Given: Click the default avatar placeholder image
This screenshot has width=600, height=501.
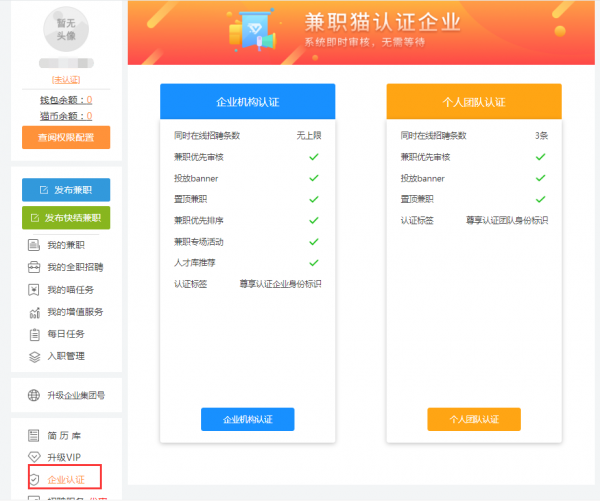Looking at the screenshot, I should 66,29.
